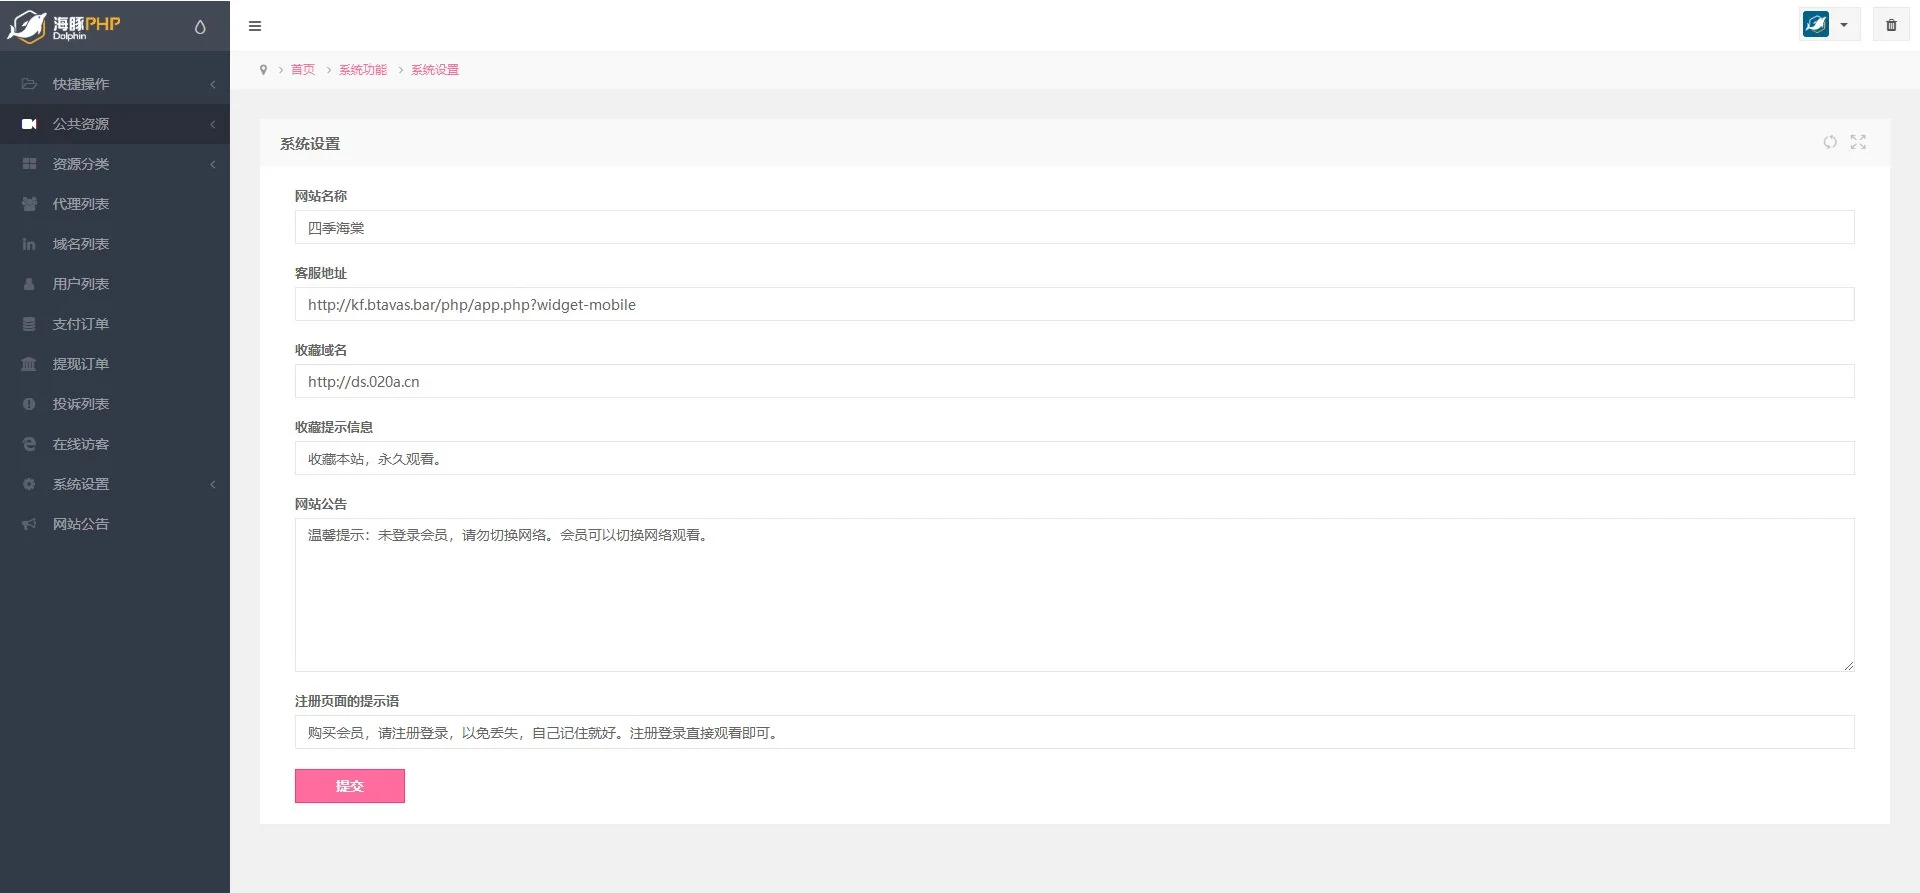1920x893 pixels.
Task: Click the fullscreen expand icon in panel
Action: (x=1858, y=142)
